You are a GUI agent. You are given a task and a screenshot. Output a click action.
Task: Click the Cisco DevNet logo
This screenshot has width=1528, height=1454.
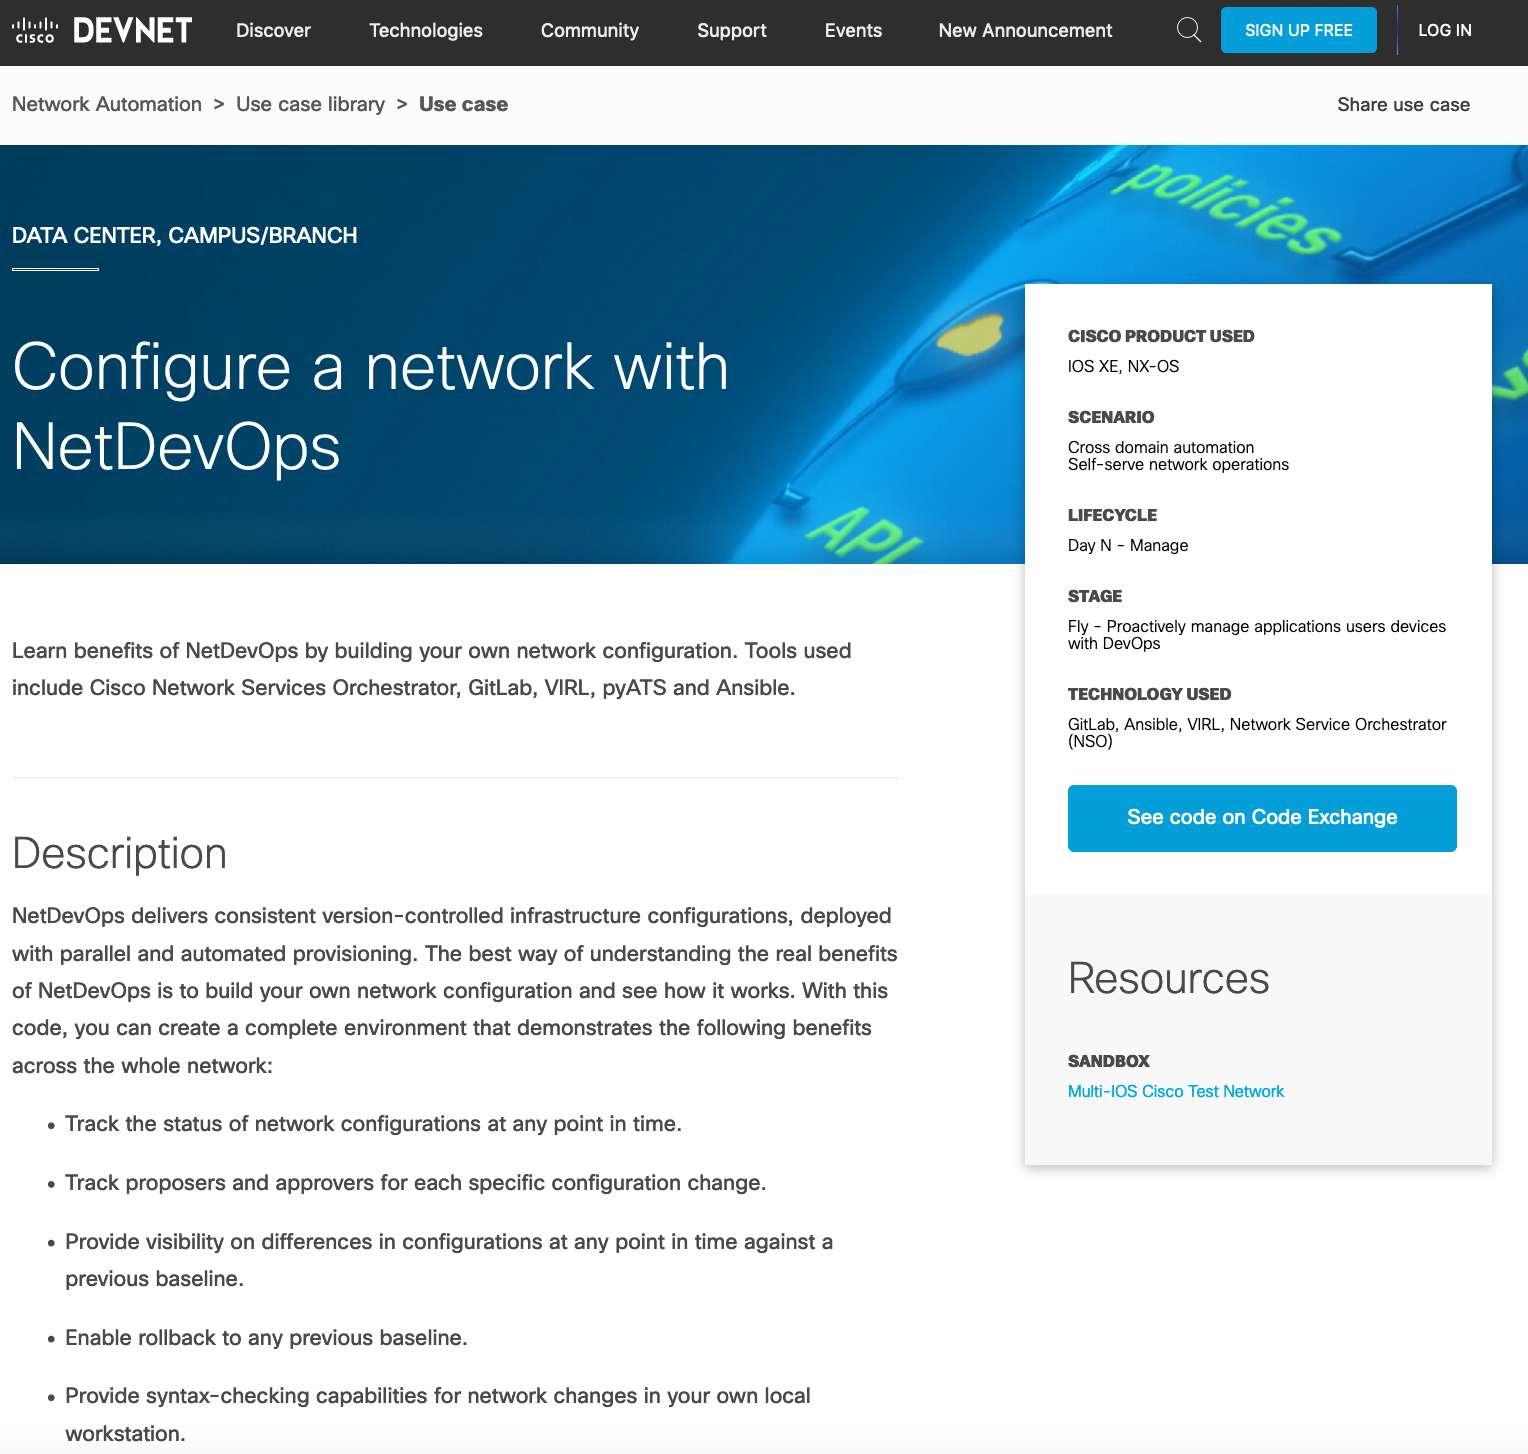pos(102,31)
